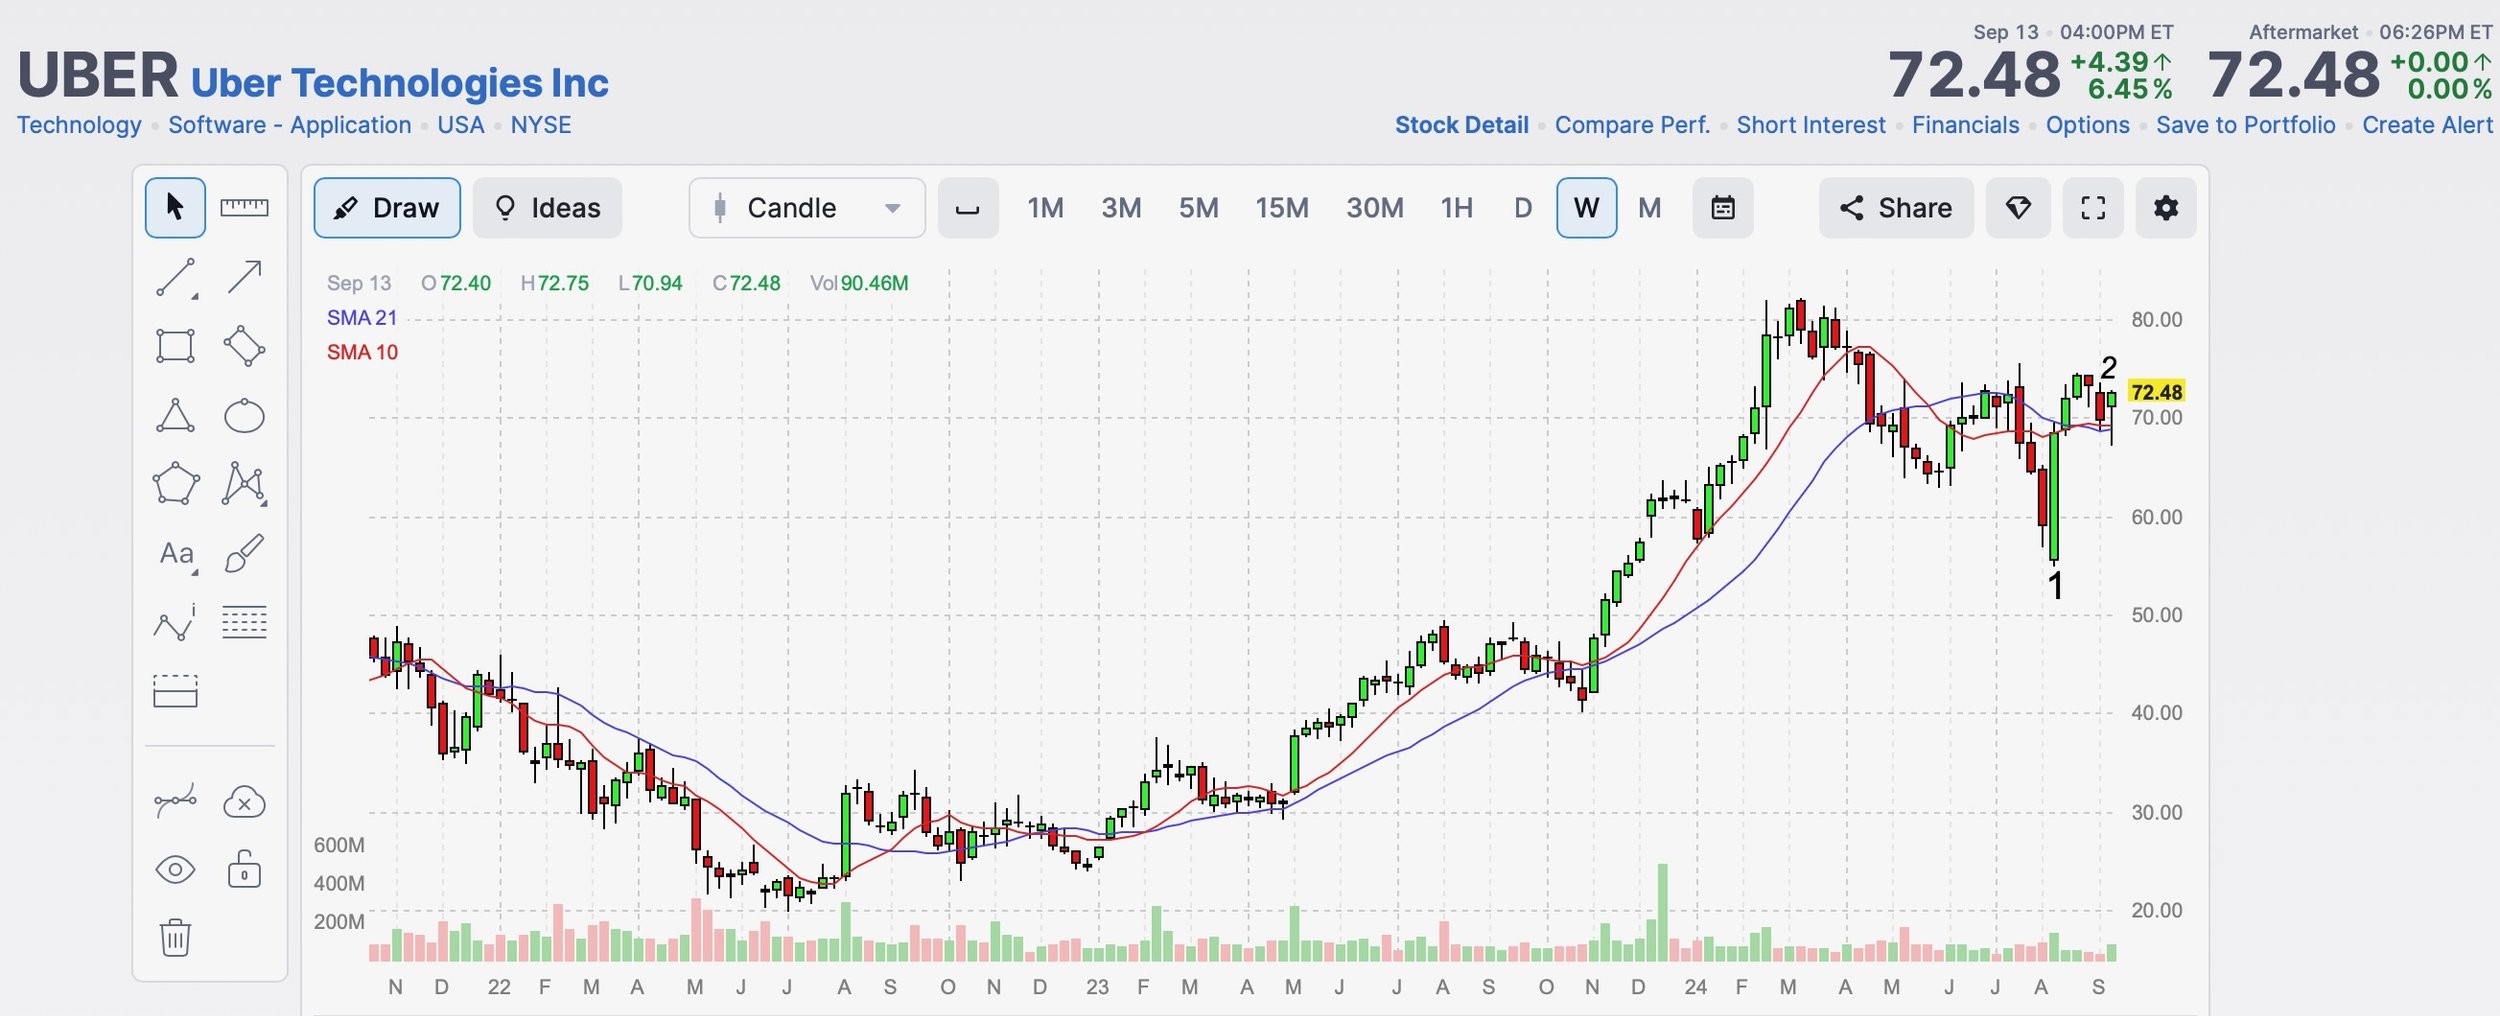The image size is (2500, 1016).
Task: Select the W weekly timeframe
Action: tap(1587, 208)
